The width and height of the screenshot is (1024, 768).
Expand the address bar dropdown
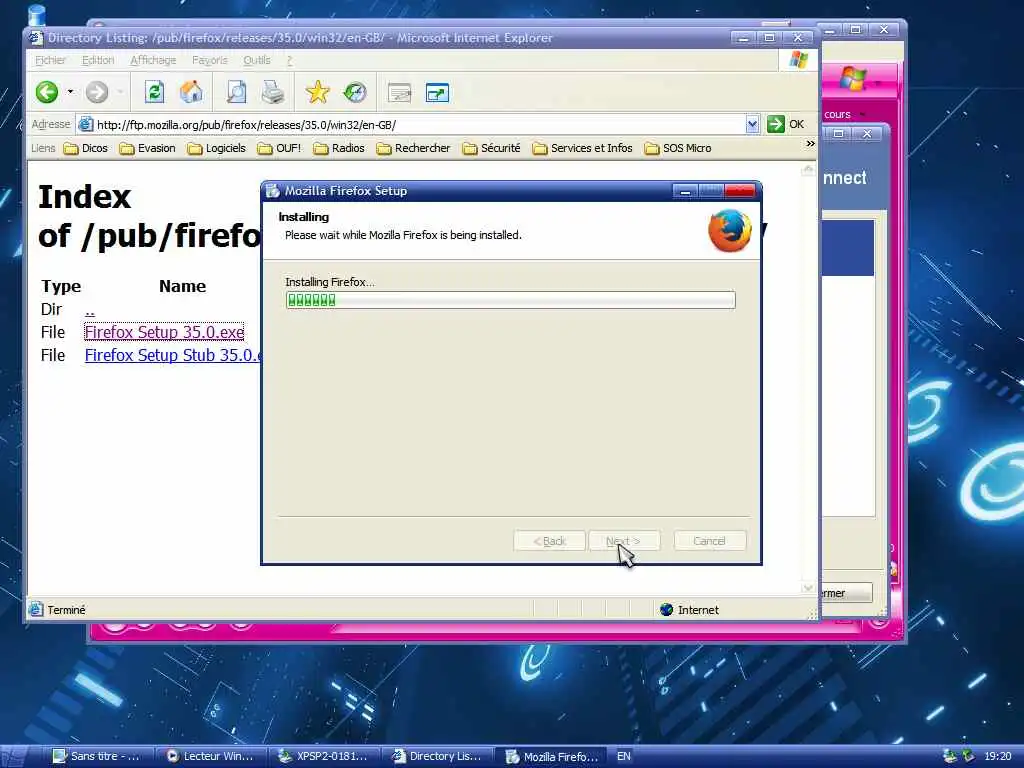pos(752,124)
